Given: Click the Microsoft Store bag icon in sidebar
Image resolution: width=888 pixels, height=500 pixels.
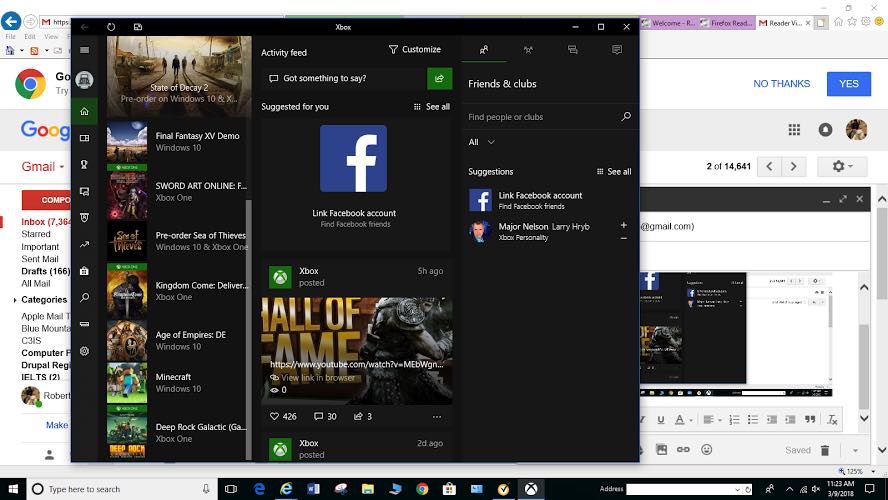Looking at the screenshot, I should point(85,271).
